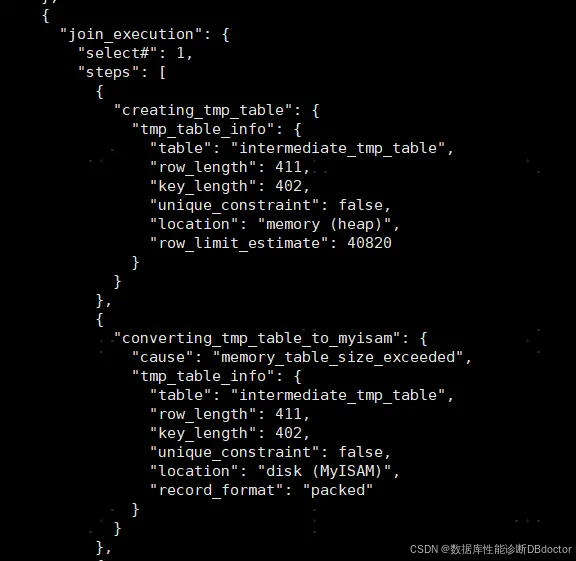Click the "select#" key line
576x561 pixels.
[x=135, y=54]
